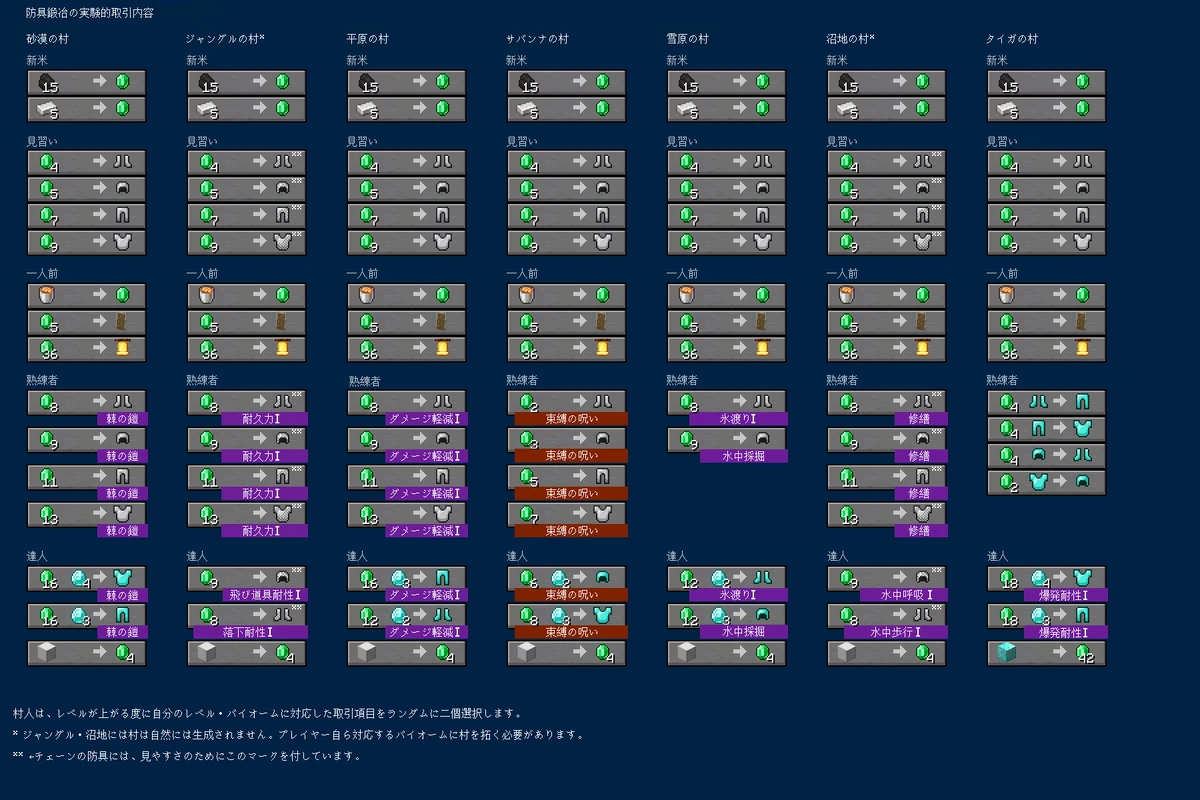Image resolution: width=1200 pixels, height=800 pixels.
Task: Switch to the 雪原の村 column header
Action: click(x=688, y=40)
